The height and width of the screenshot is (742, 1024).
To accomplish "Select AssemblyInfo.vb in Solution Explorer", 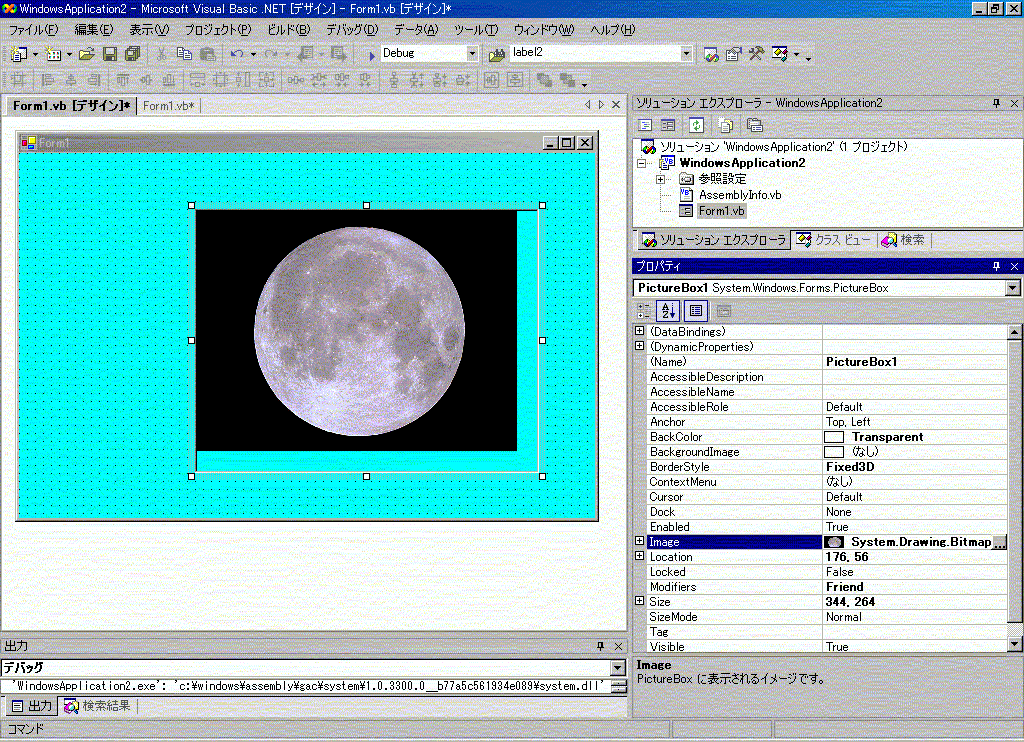I will [x=740, y=195].
